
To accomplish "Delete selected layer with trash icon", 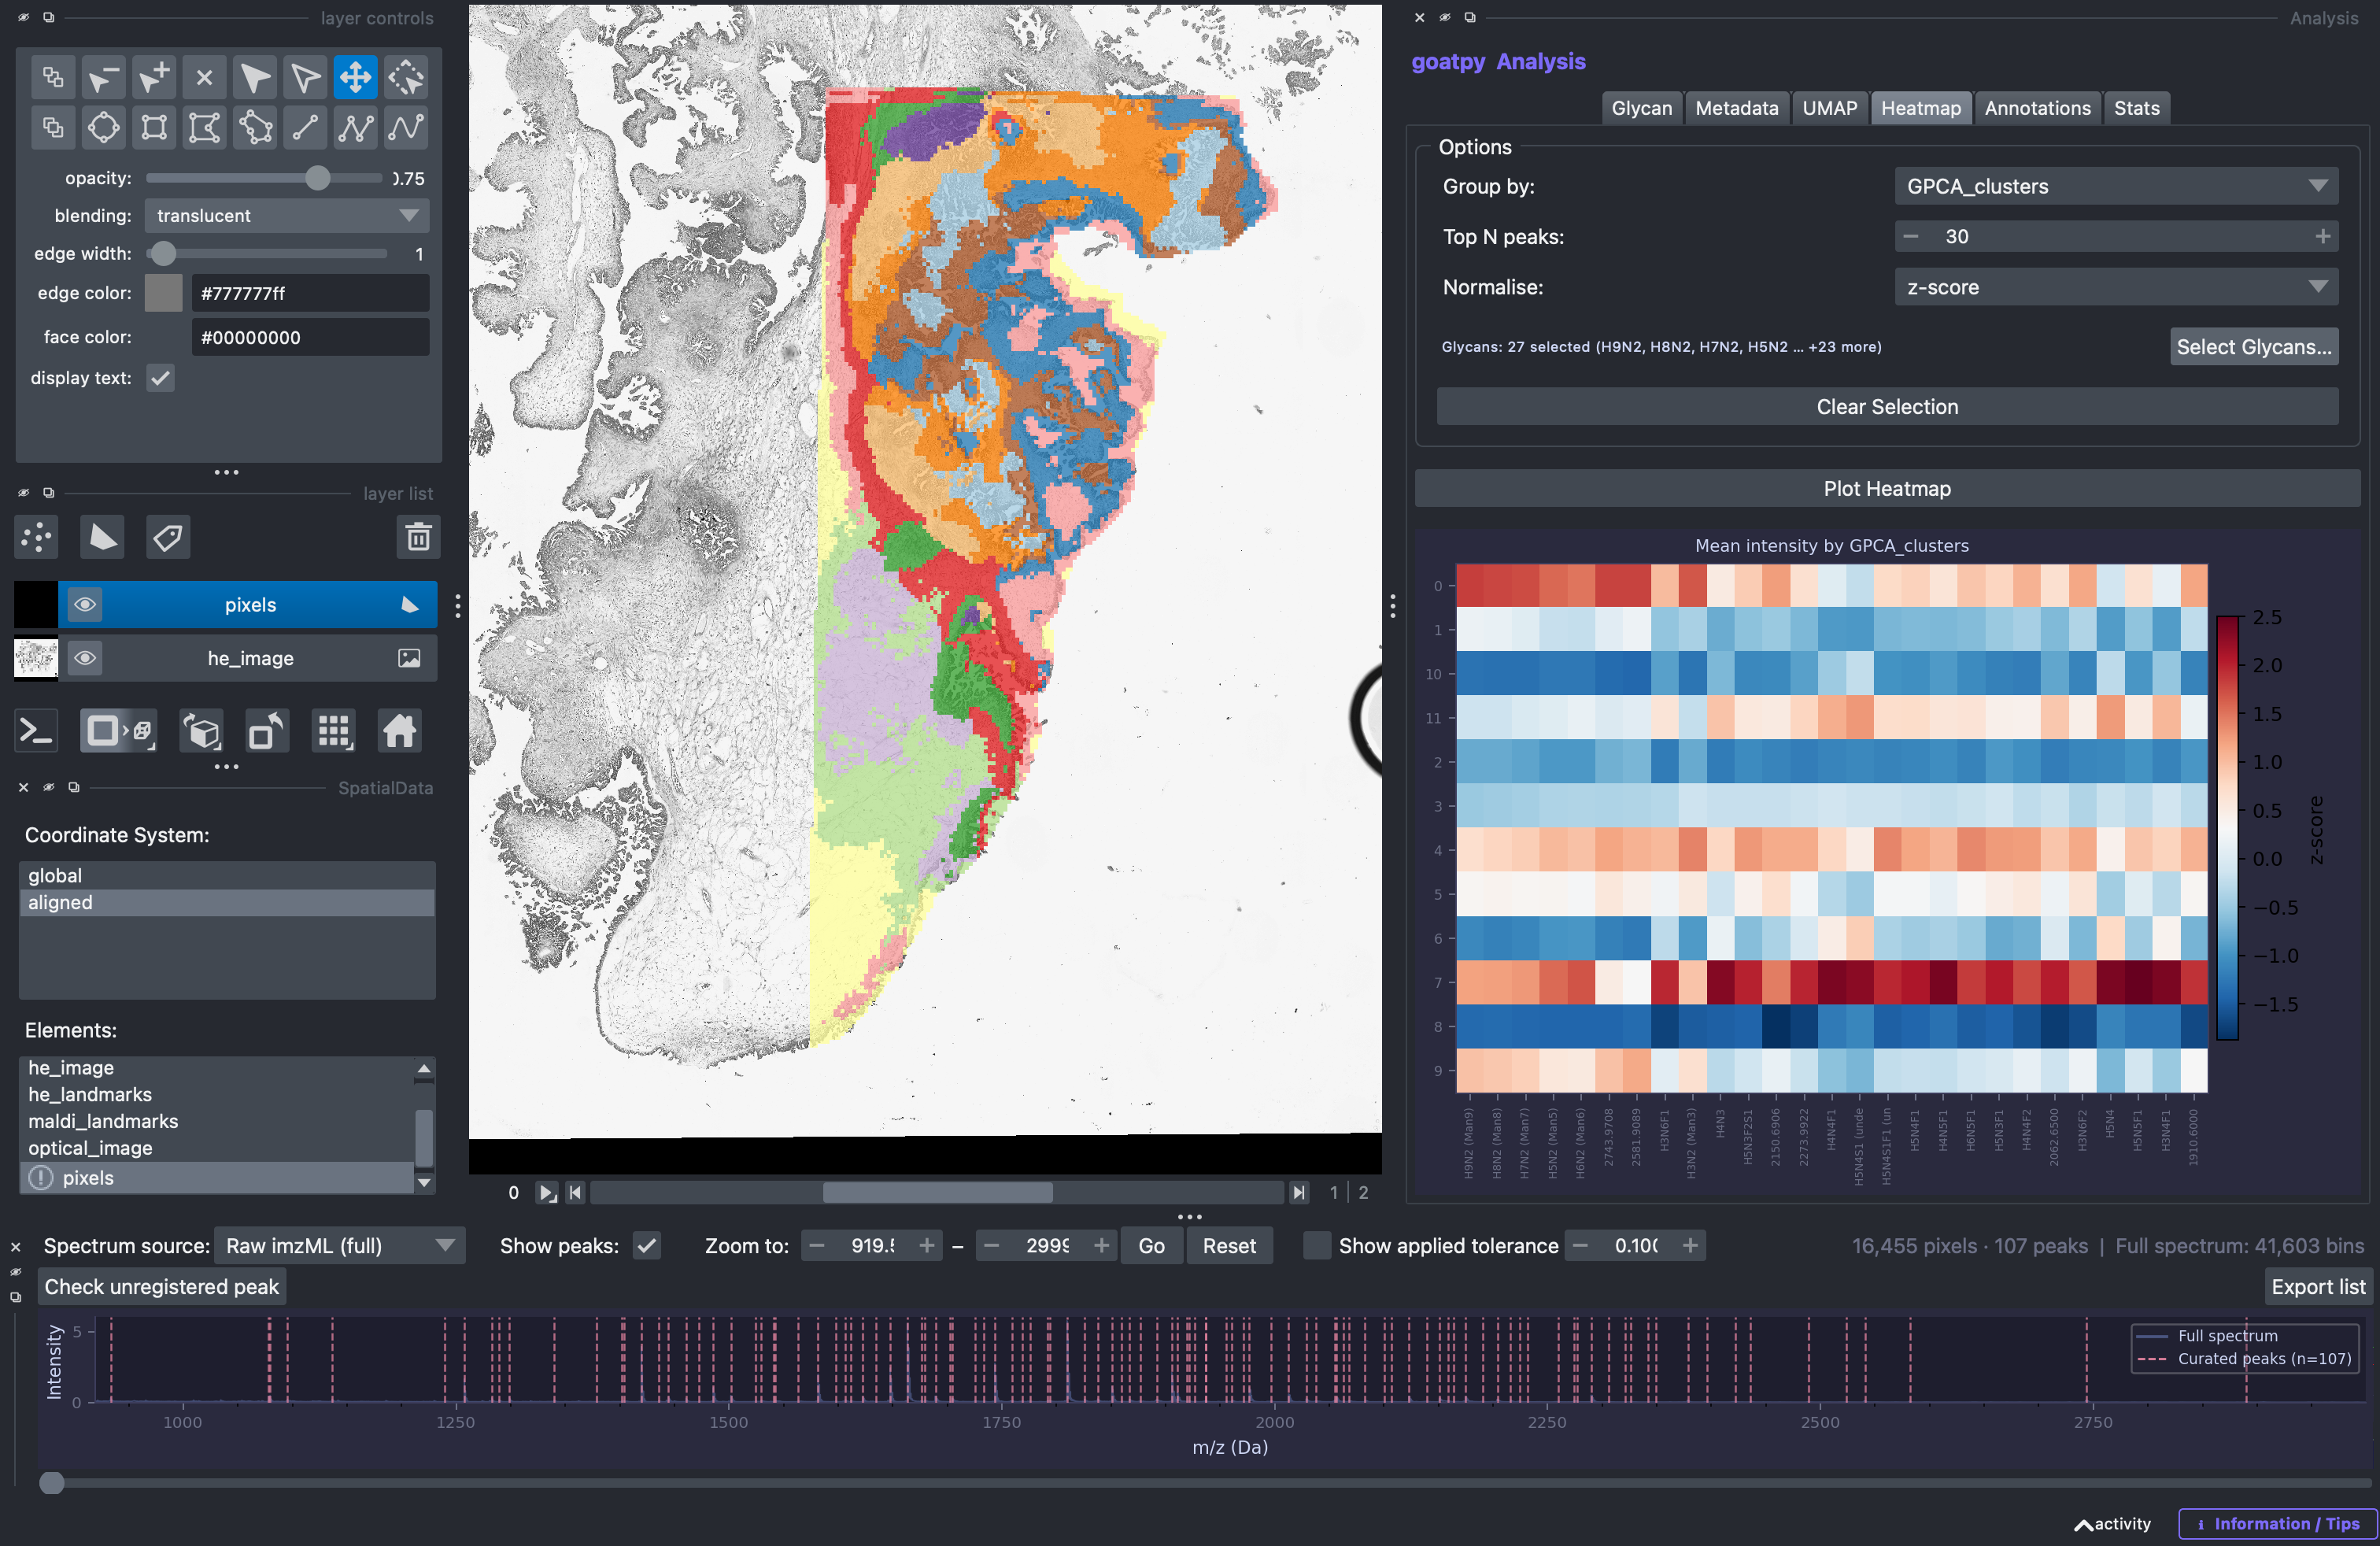I will point(418,537).
